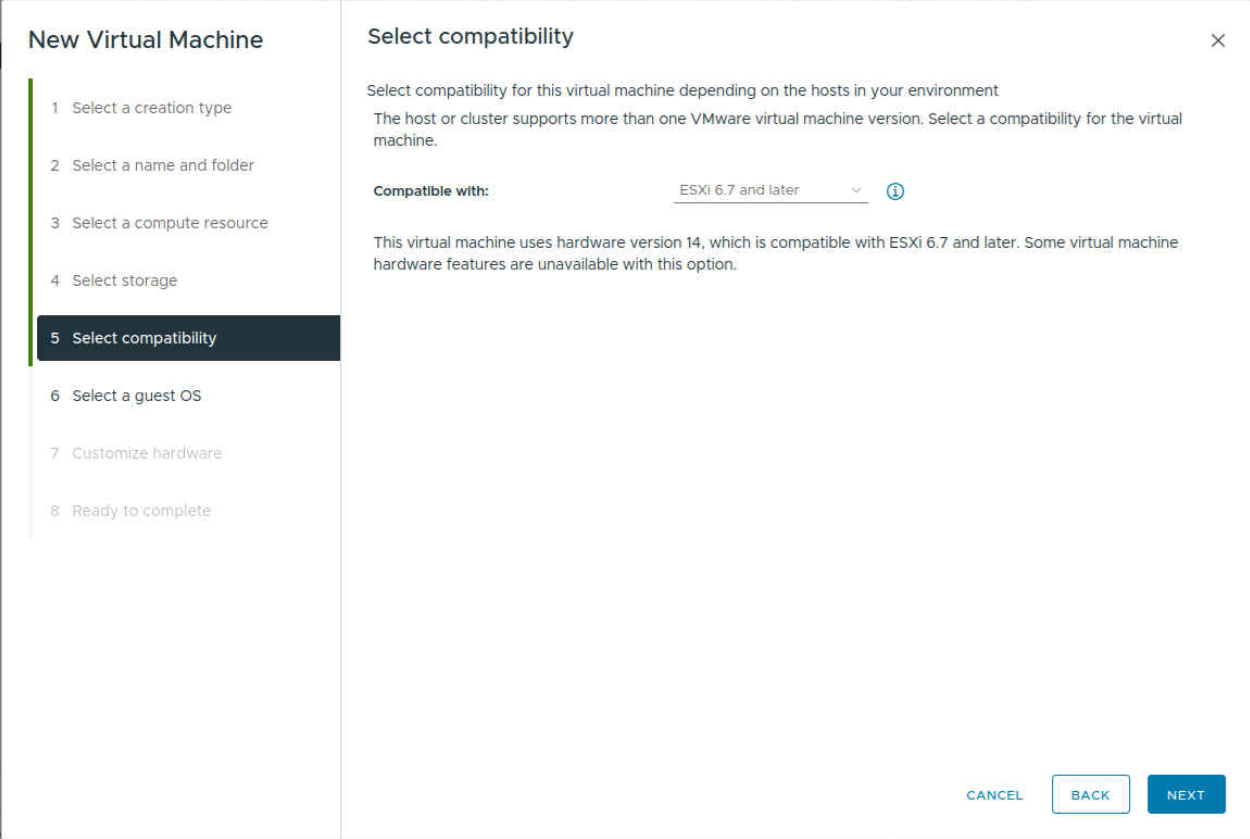
Task: Cancel the New Virtual Machine wizard
Action: click(994, 794)
